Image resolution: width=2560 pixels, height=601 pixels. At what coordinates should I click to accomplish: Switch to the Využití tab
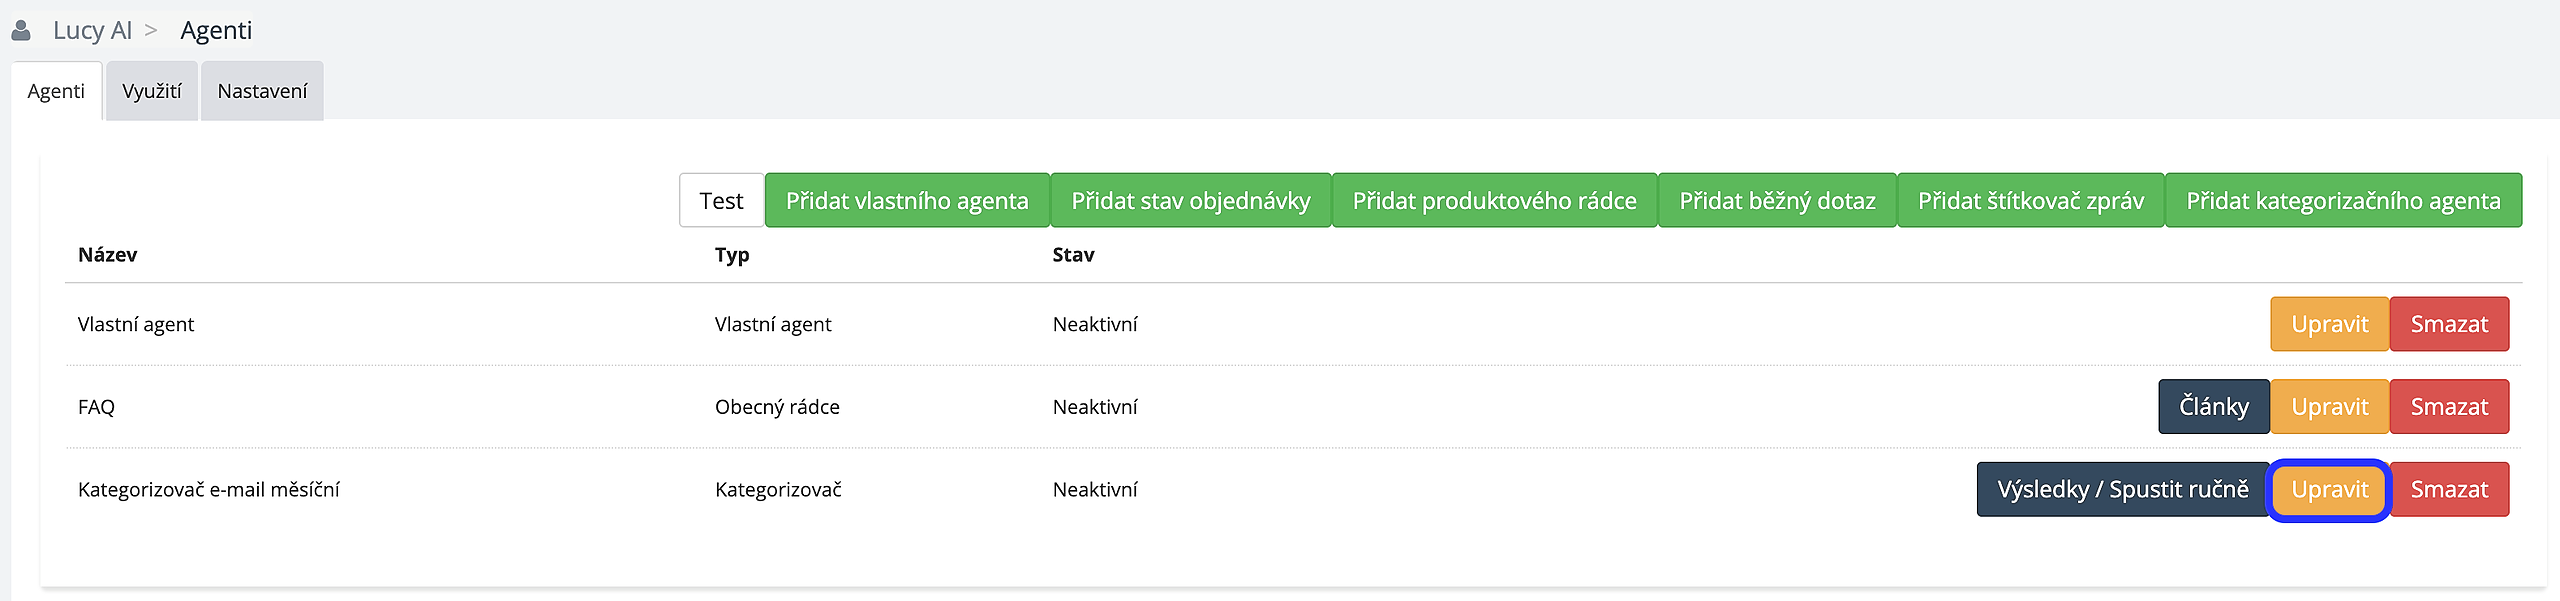[x=152, y=91]
